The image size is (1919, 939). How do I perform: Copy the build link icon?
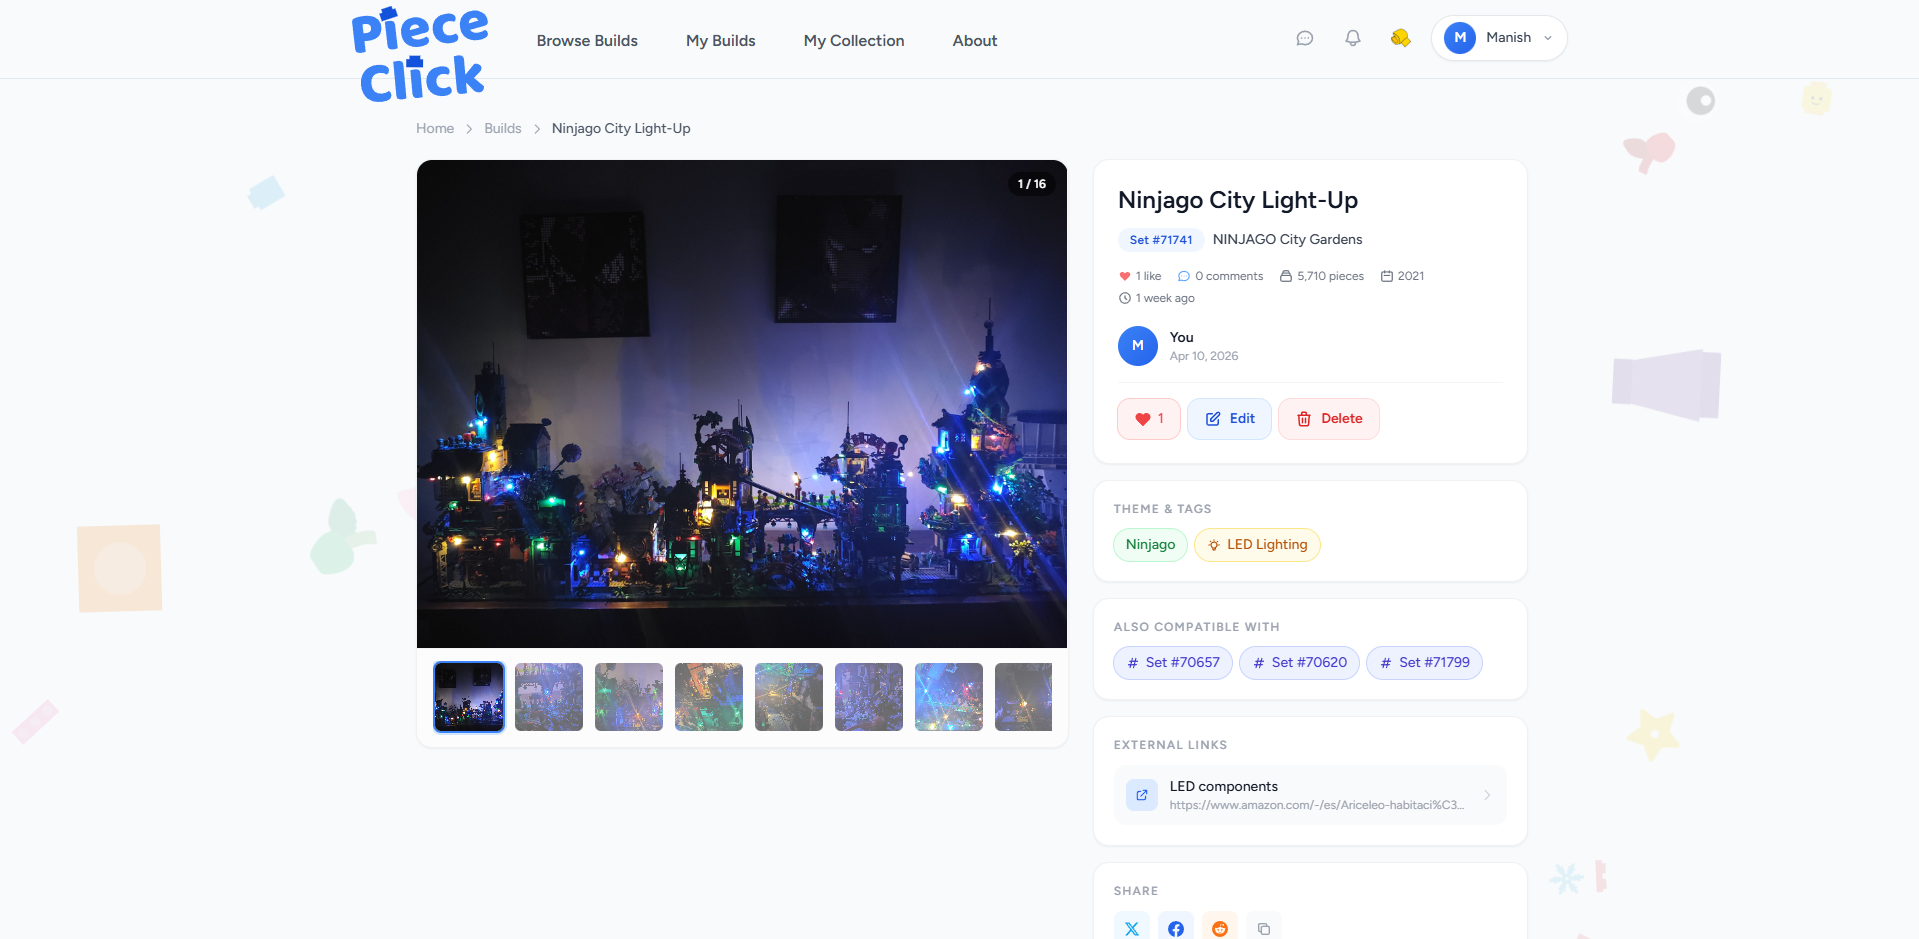[1264, 928]
